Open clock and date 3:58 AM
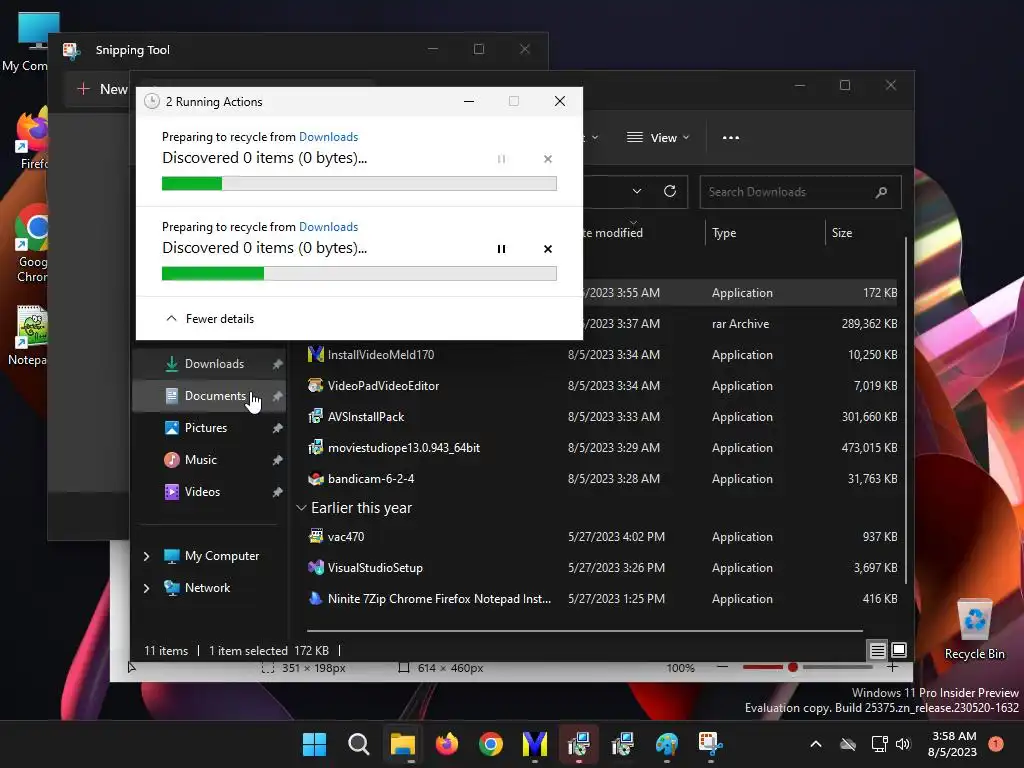Screen dimensions: 1024x768 (953, 744)
